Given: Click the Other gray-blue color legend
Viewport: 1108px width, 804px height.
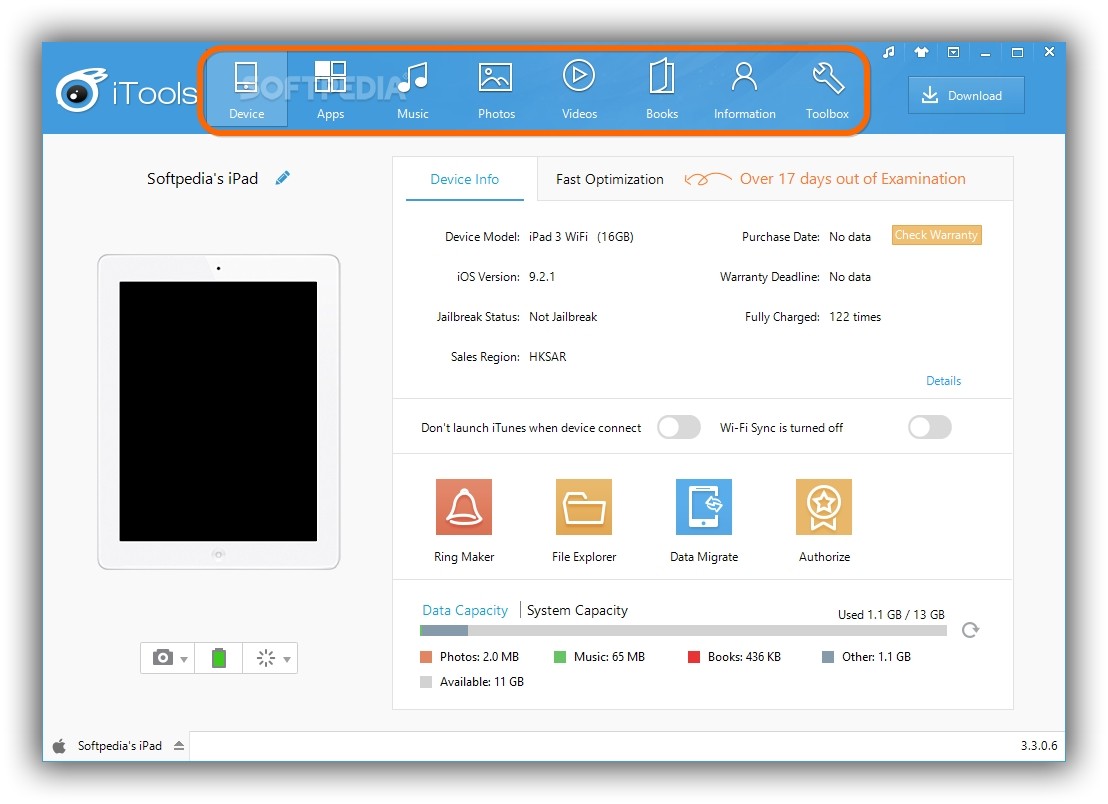Looking at the screenshot, I should [828, 657].
